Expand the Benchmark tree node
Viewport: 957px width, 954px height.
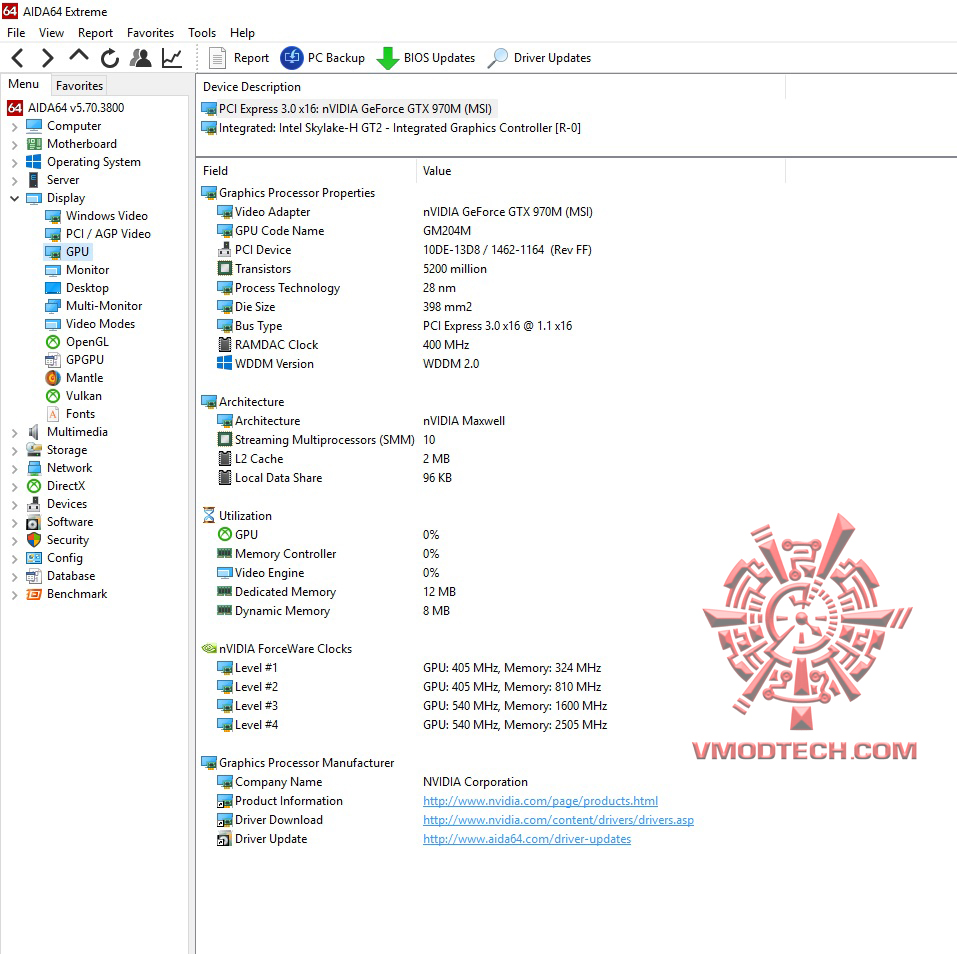coord(15,595)
